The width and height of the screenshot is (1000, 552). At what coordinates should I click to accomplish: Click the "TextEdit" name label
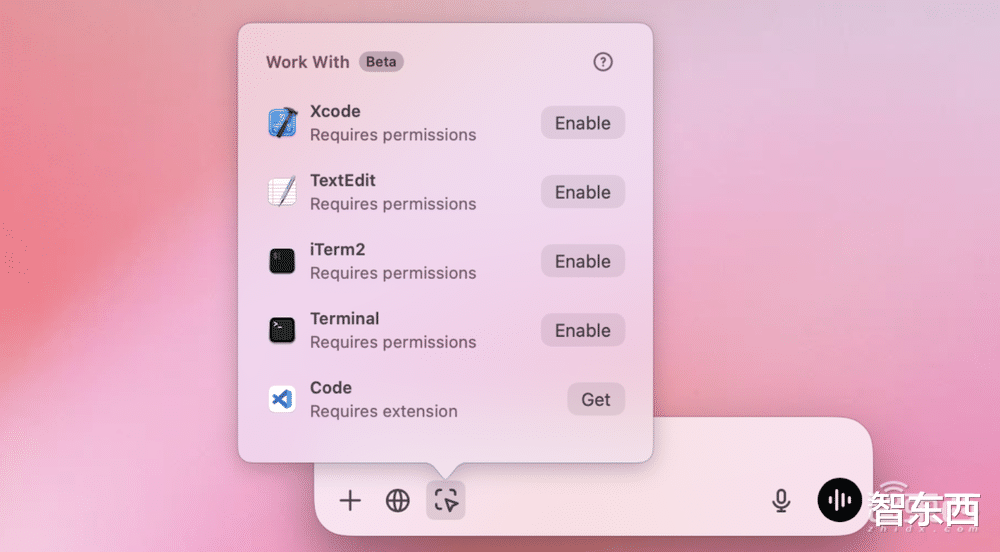click(x=342, y=180)
